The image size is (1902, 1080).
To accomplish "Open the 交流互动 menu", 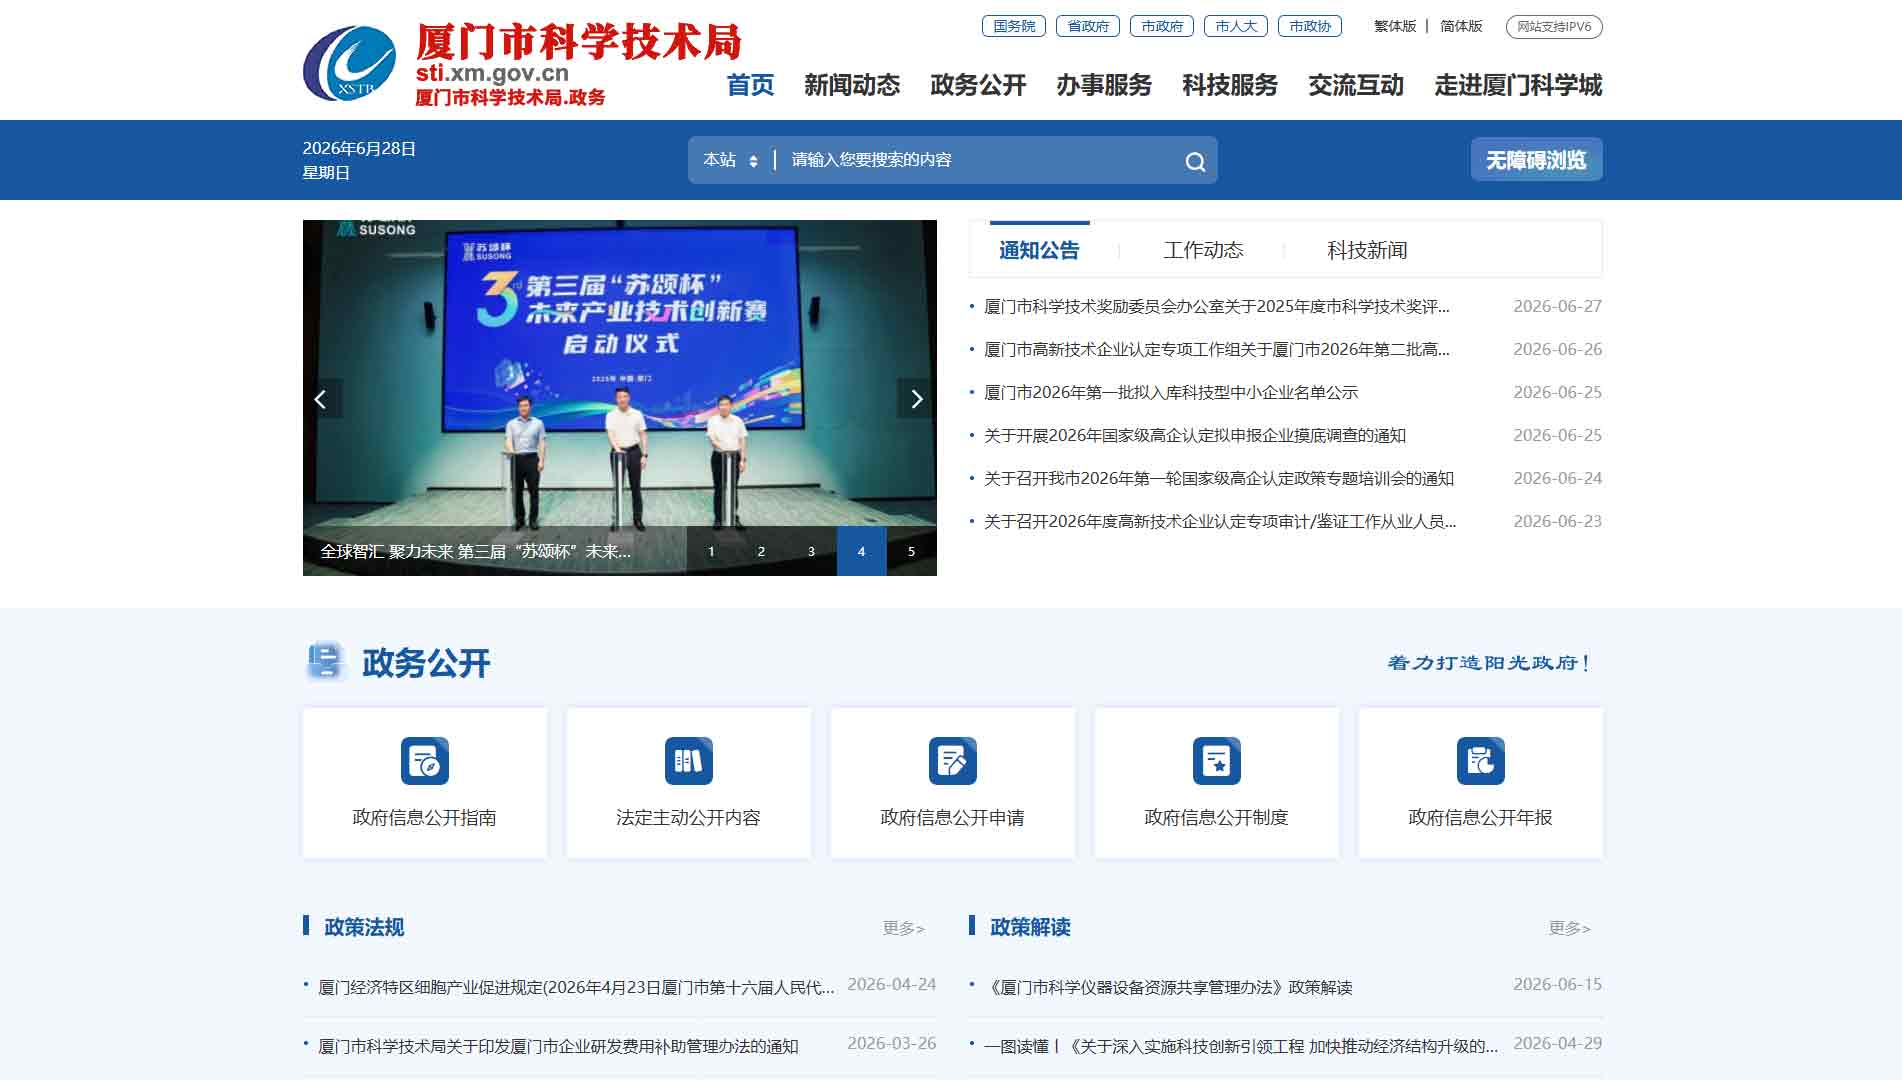I will (x=1356, y=85).
